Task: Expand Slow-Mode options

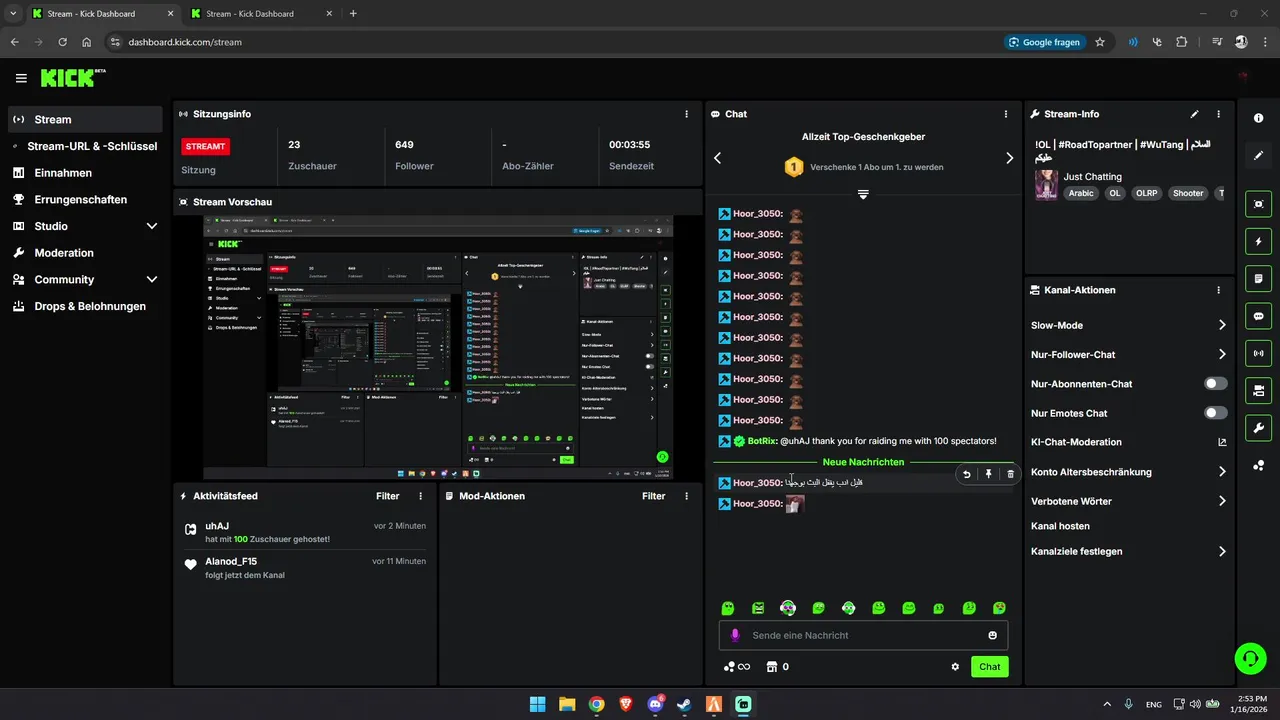Action: point(1222,325)
